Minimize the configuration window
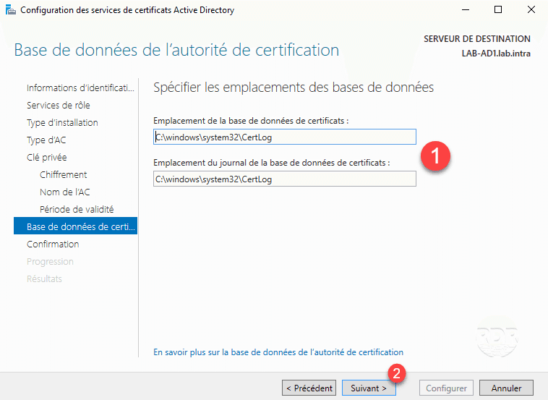This screenshot has height=400, width=548. [x=466, y=10]
